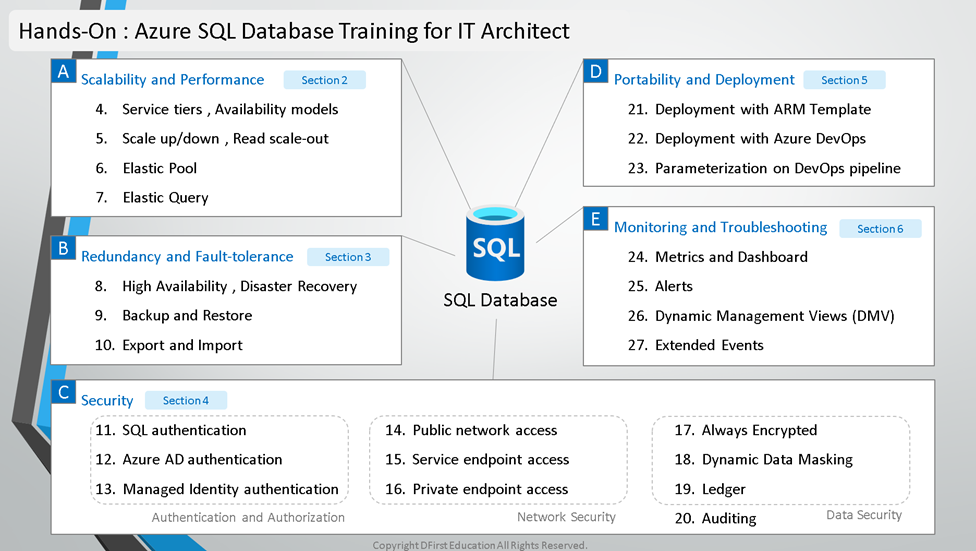Screen dimensions: 976x551
Task: Select item 19 Ledger
Action: point(710,489)
